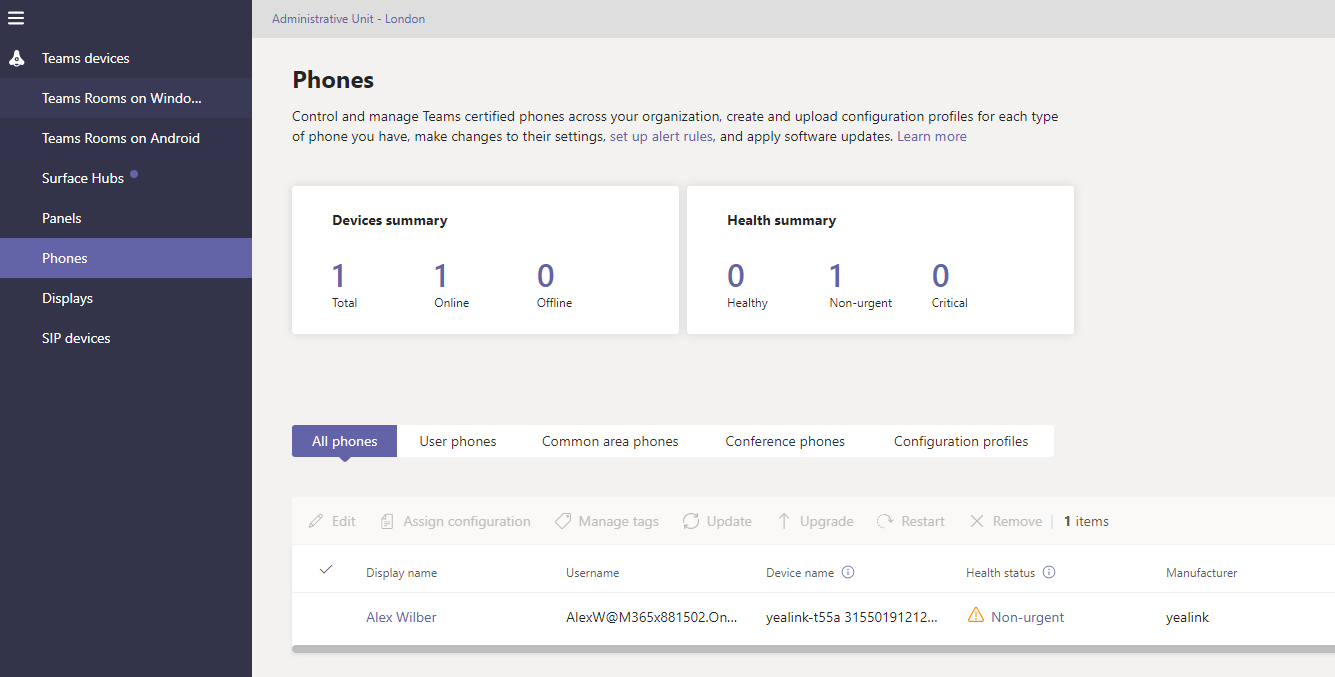Click the Upgrade arrow icon
This screenshot has height=677, width=1335.
coord(784,521)
